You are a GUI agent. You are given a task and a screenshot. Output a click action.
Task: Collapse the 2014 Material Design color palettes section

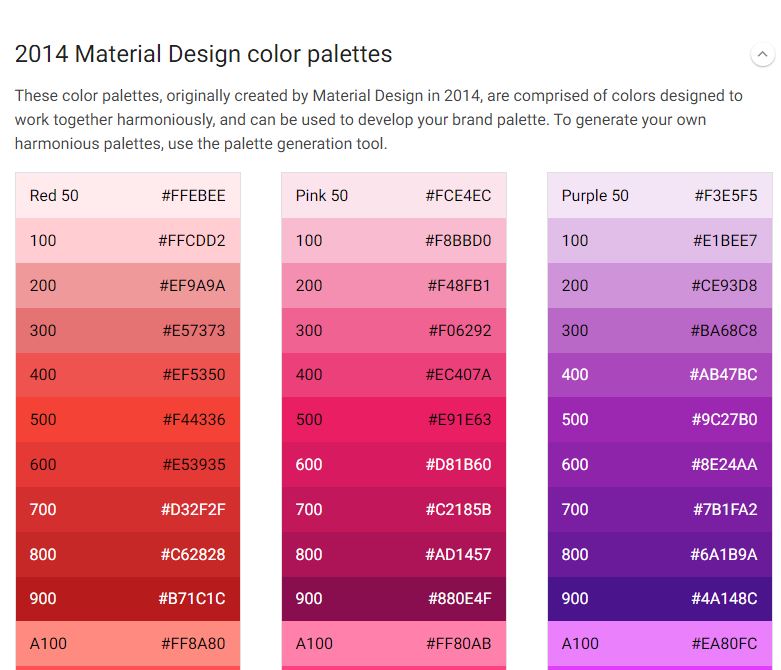(x=762, y=54)
